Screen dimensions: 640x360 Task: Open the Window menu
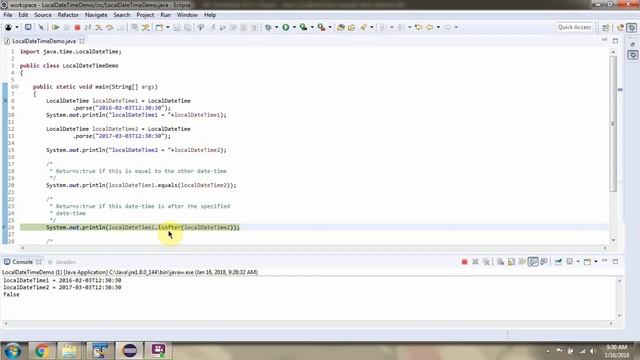(x=187, y=15)
